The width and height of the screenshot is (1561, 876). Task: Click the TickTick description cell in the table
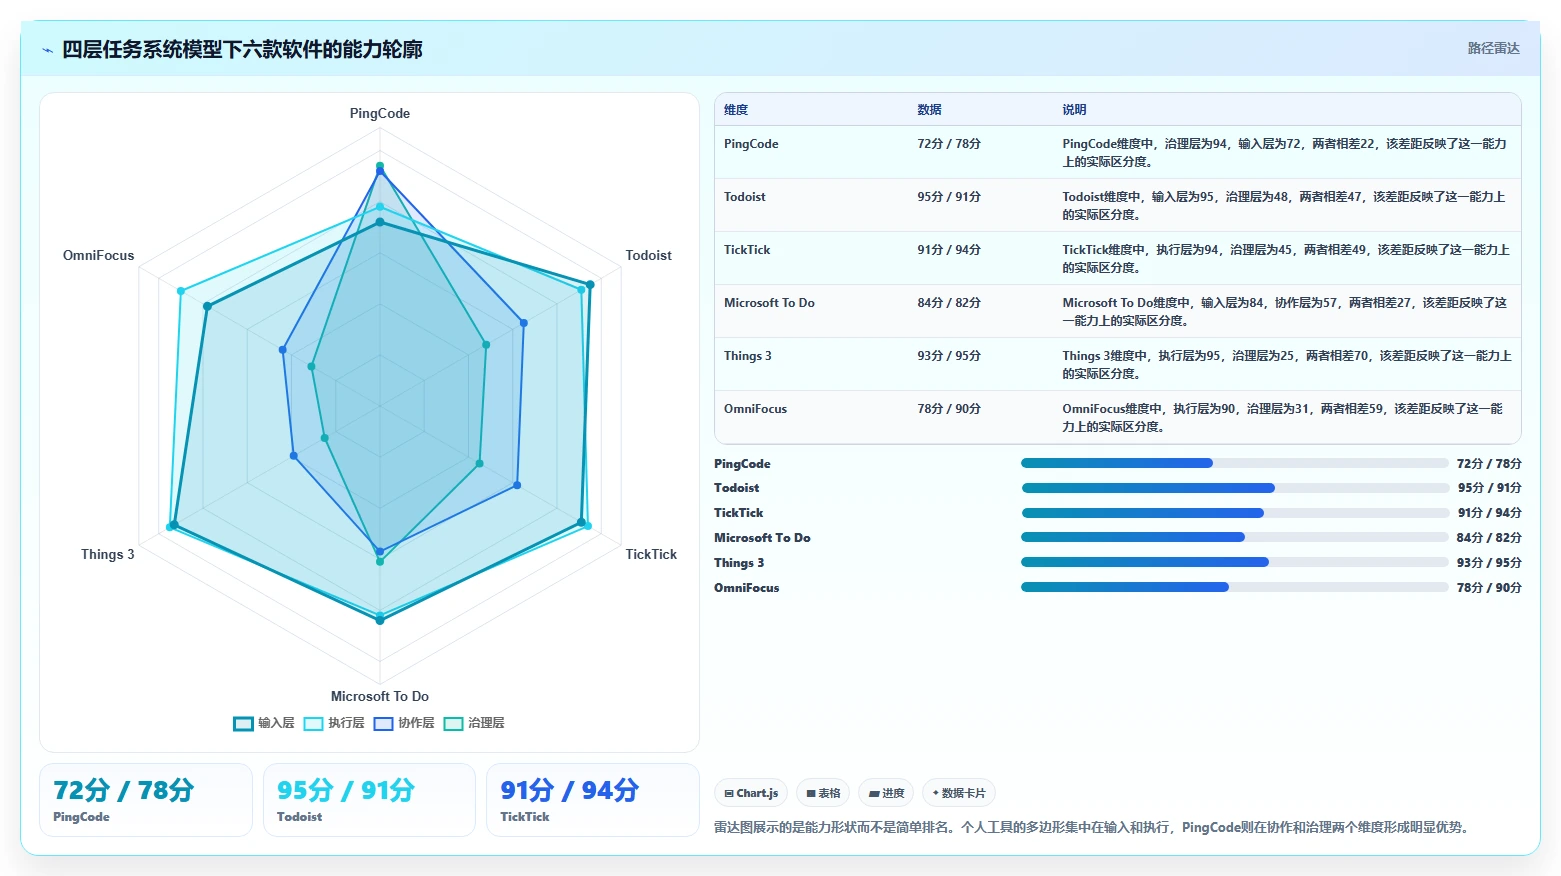click(x=1286, y=259)
